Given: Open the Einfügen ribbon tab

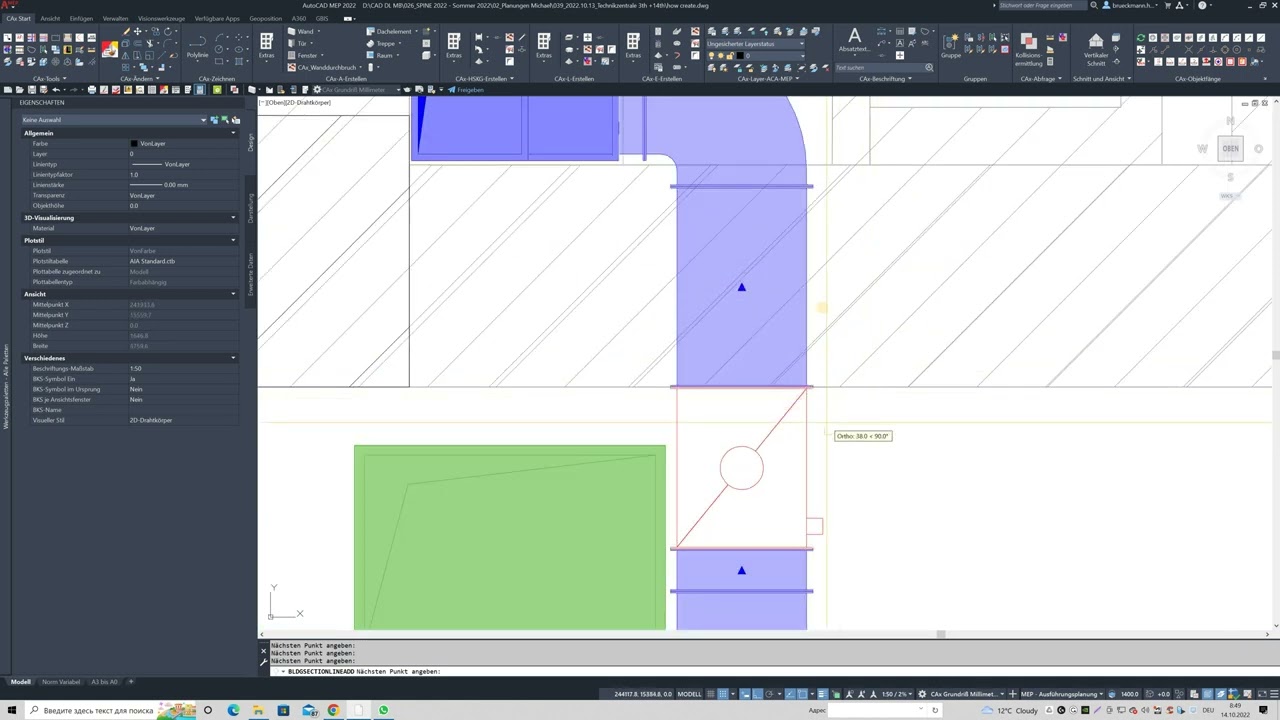Looking at the screenshot, I should (x=81, y=18).
